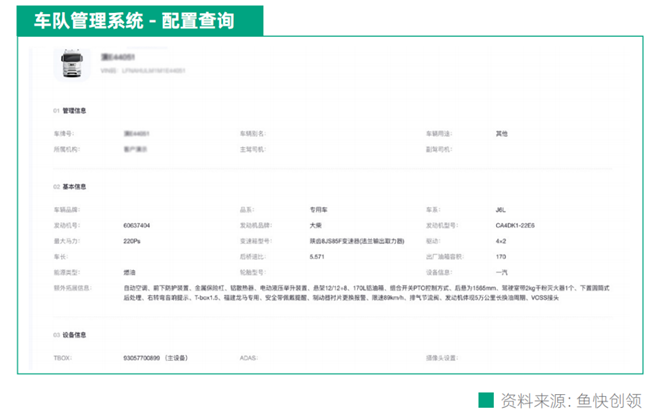Image resolution: width=669 pixels, height=420 pixels.
Task: Click the 4×2 drive type value
Action: coord(502,241)
